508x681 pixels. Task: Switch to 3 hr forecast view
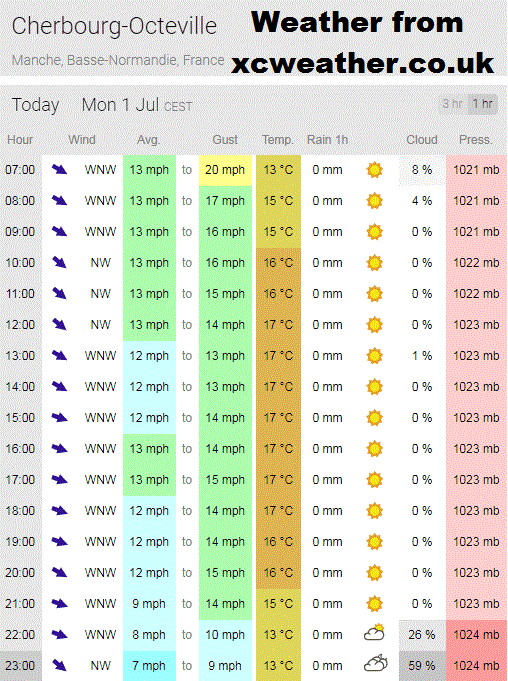pos(452,104)
